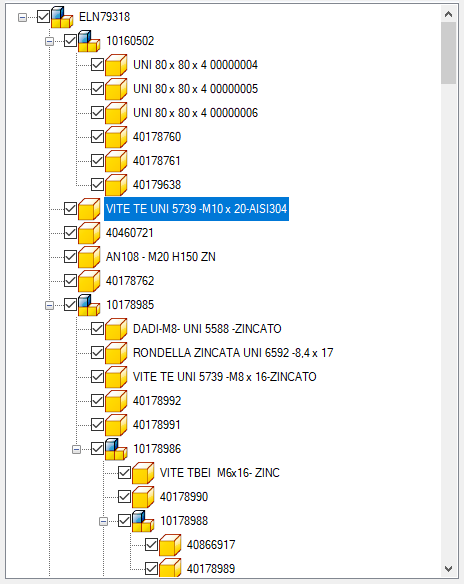Select the VITE TBEI M6x16- ZINC label

click(220, 473)
